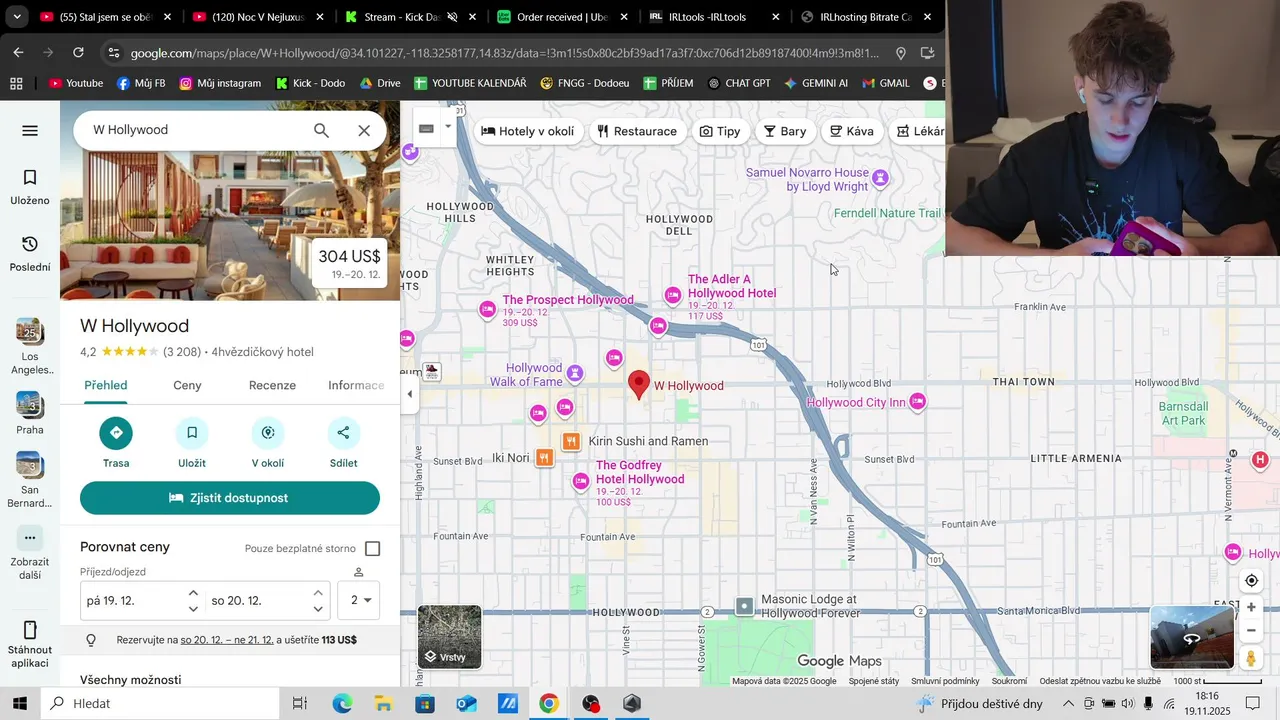Switch to the Recenze tab
Viewport: 1280px width, 720px height.
pyautogui.click(x=272, y=386)
